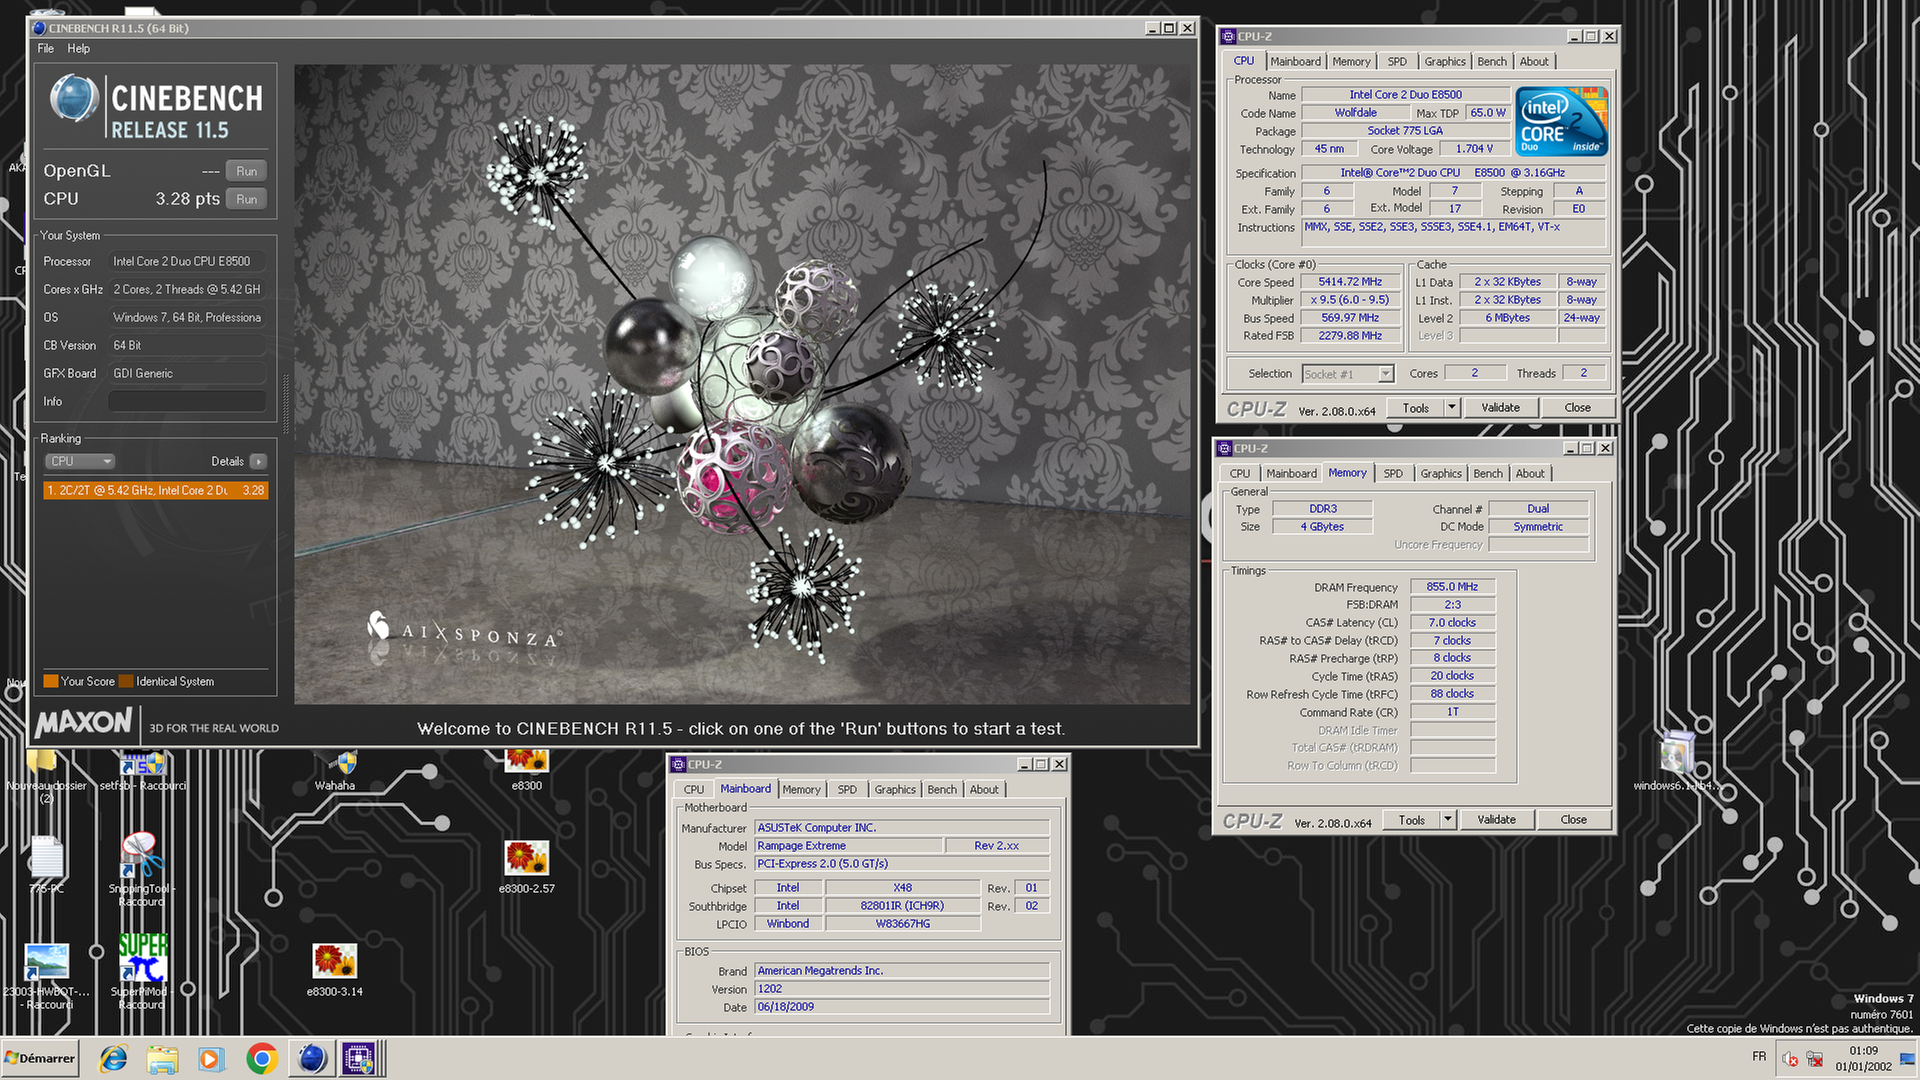Open the Cinebench Help menu

[79, 48]
